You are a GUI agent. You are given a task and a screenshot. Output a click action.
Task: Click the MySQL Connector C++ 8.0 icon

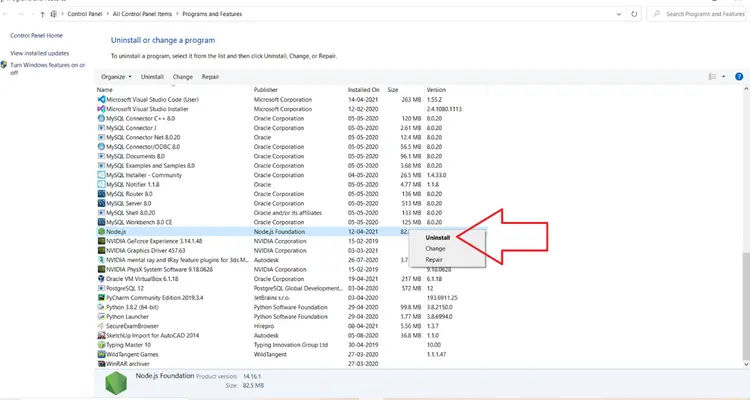tap(101, 118)
